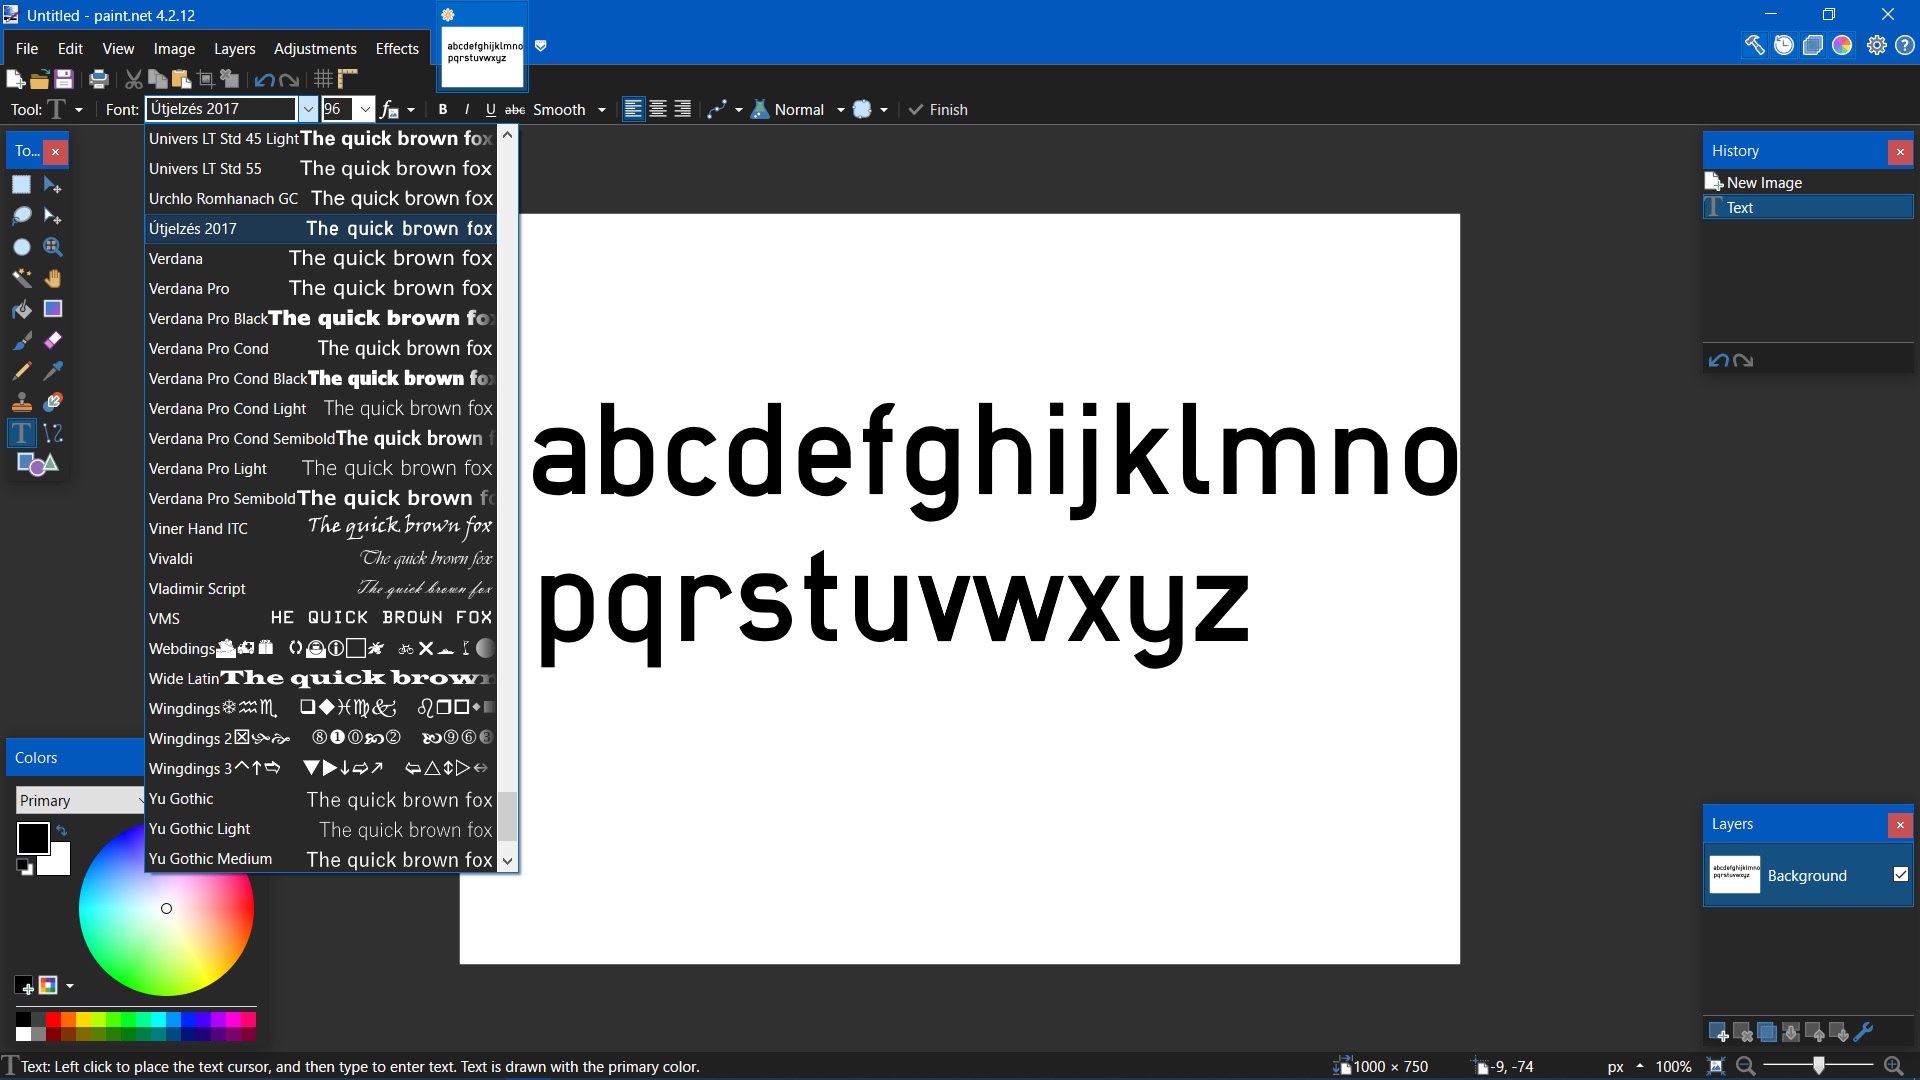Click the primary black color swatch

click(32, 838)
